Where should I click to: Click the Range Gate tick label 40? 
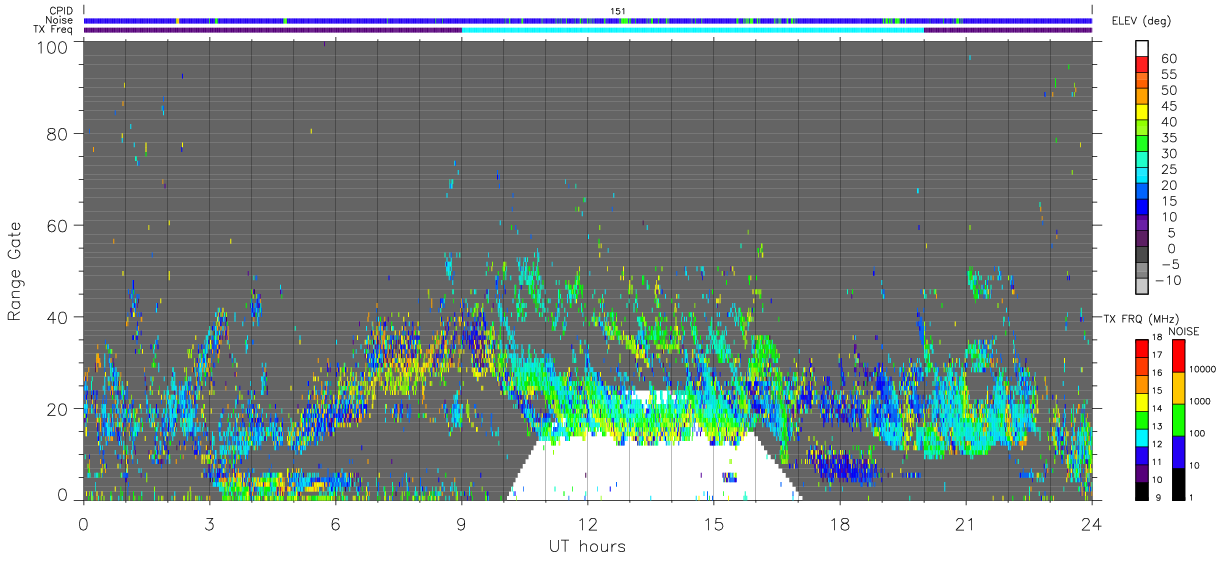pyautogui.click(x=58, y=317)
